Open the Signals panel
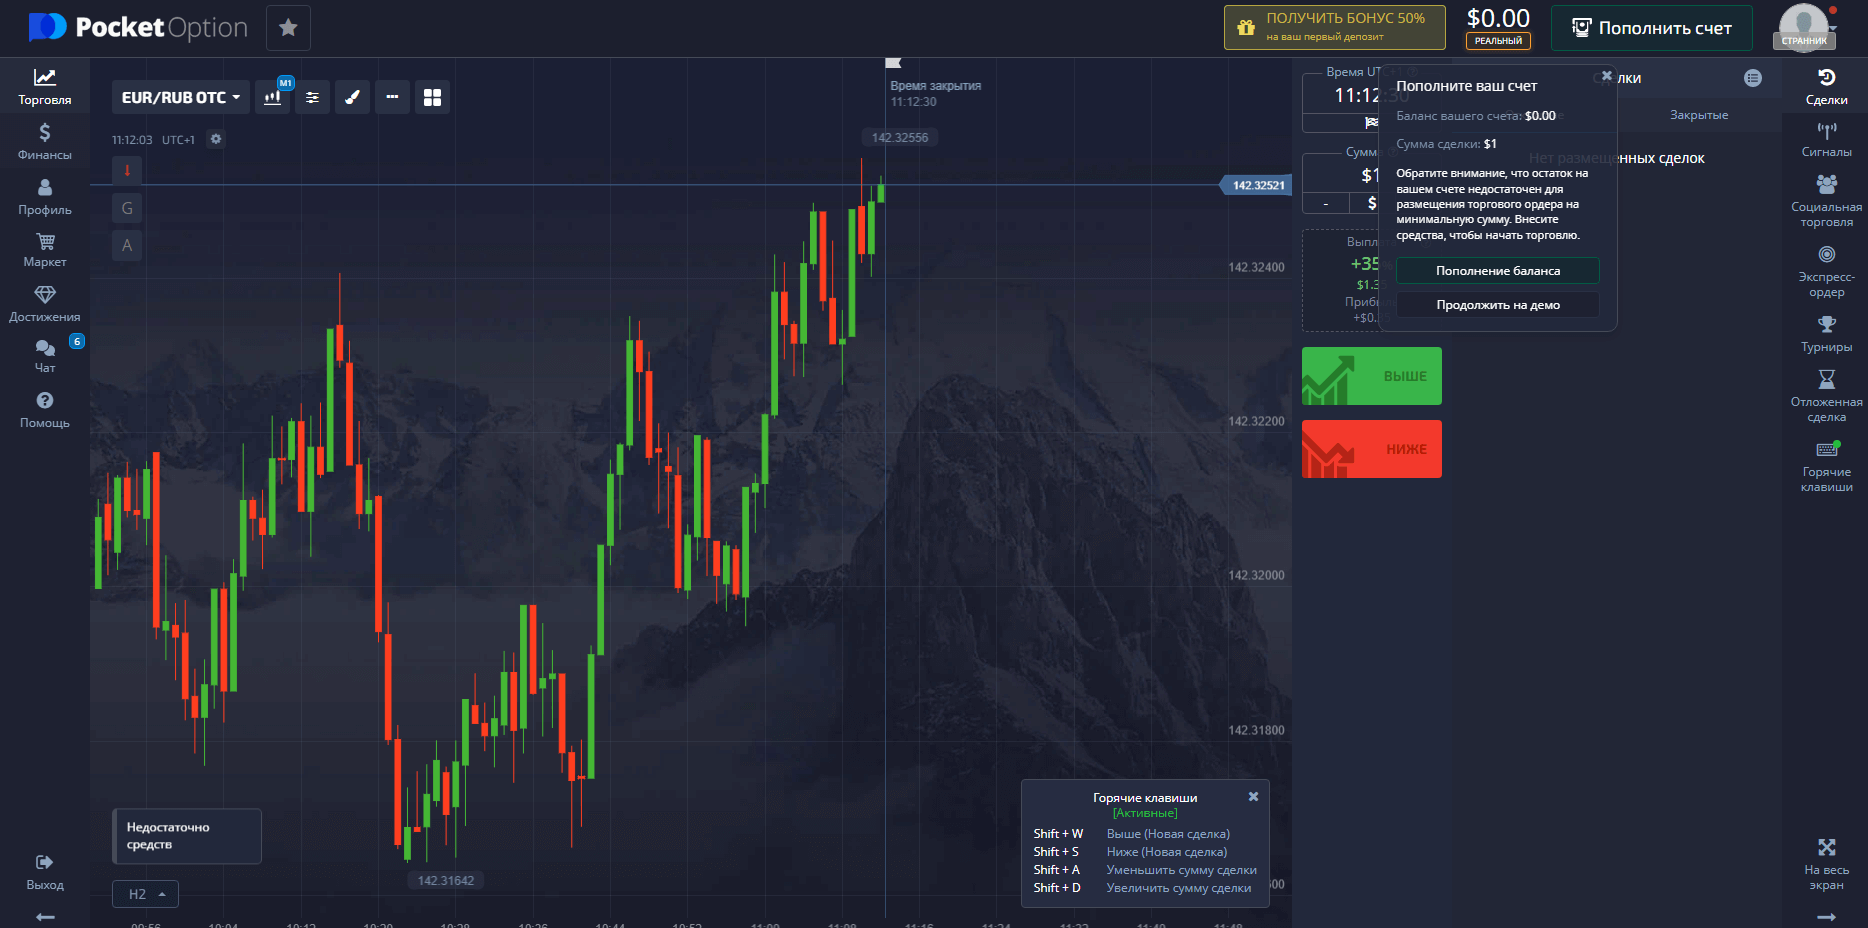 tap(1826, 140)
